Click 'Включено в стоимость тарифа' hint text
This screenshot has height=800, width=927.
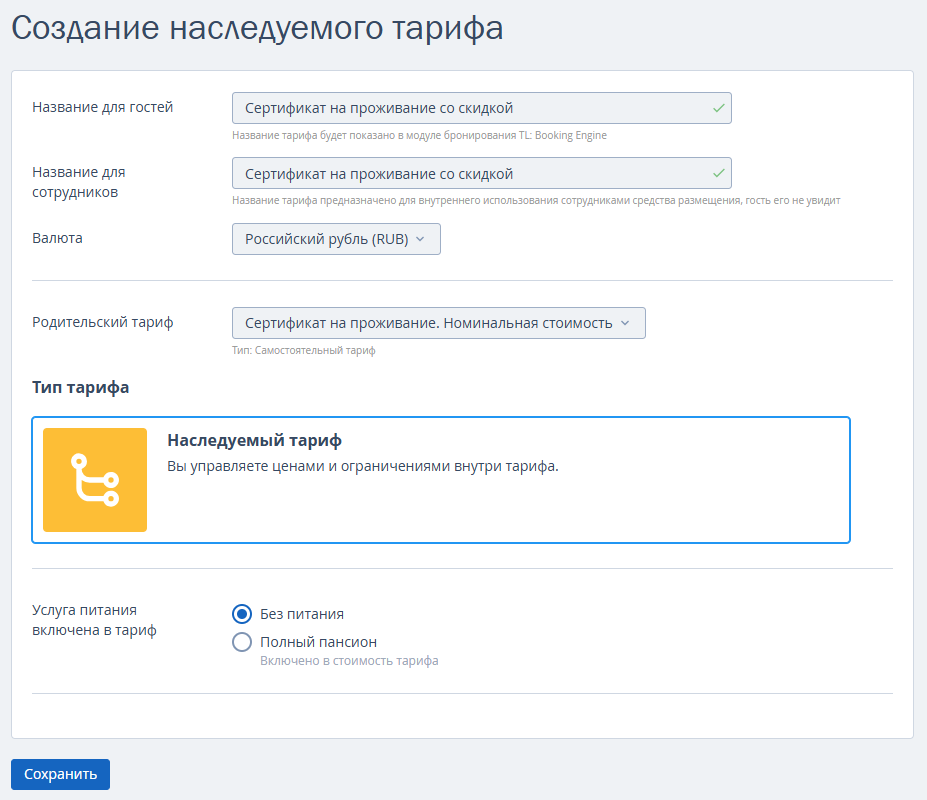point(349,660)
